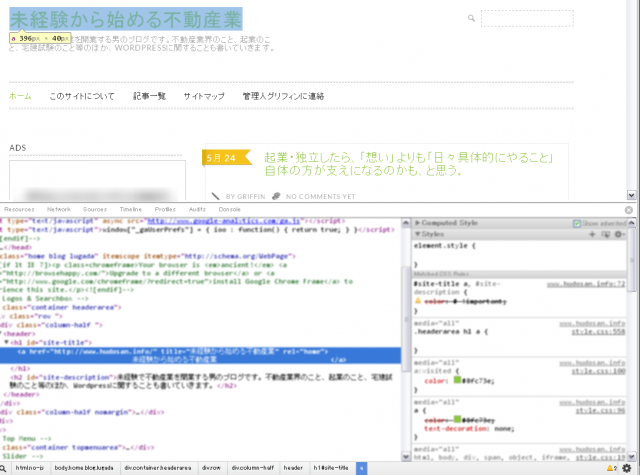Image resolution: width=640 pixels, height=475 pixels.
Task: Open the Resources tab
Action: (19, 209)
